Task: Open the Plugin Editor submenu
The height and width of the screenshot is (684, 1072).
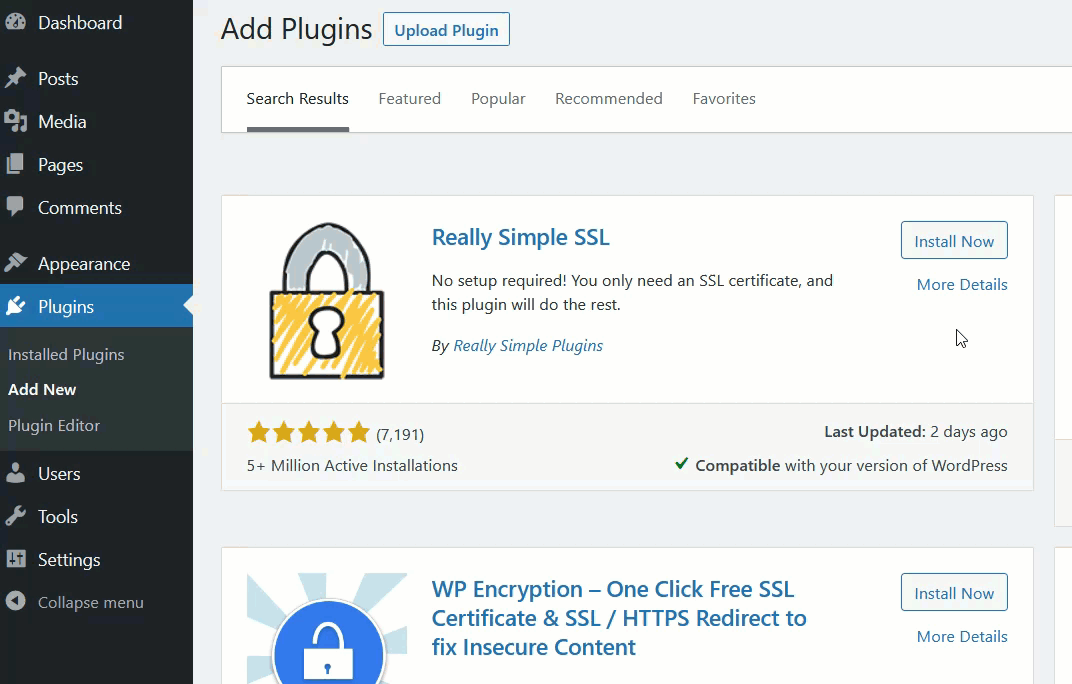Action: (x=54, y=425)
